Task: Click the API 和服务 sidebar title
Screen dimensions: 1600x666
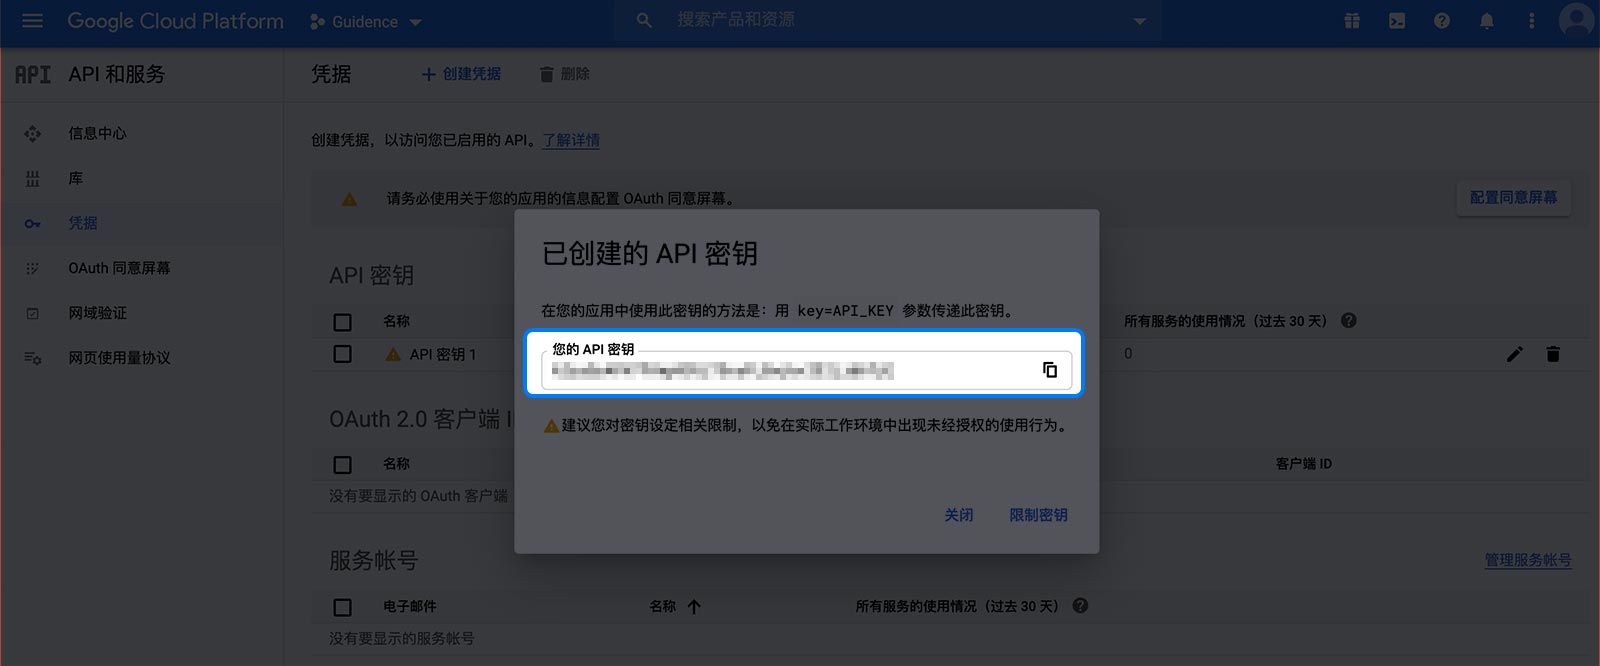Action: point(116,74)
